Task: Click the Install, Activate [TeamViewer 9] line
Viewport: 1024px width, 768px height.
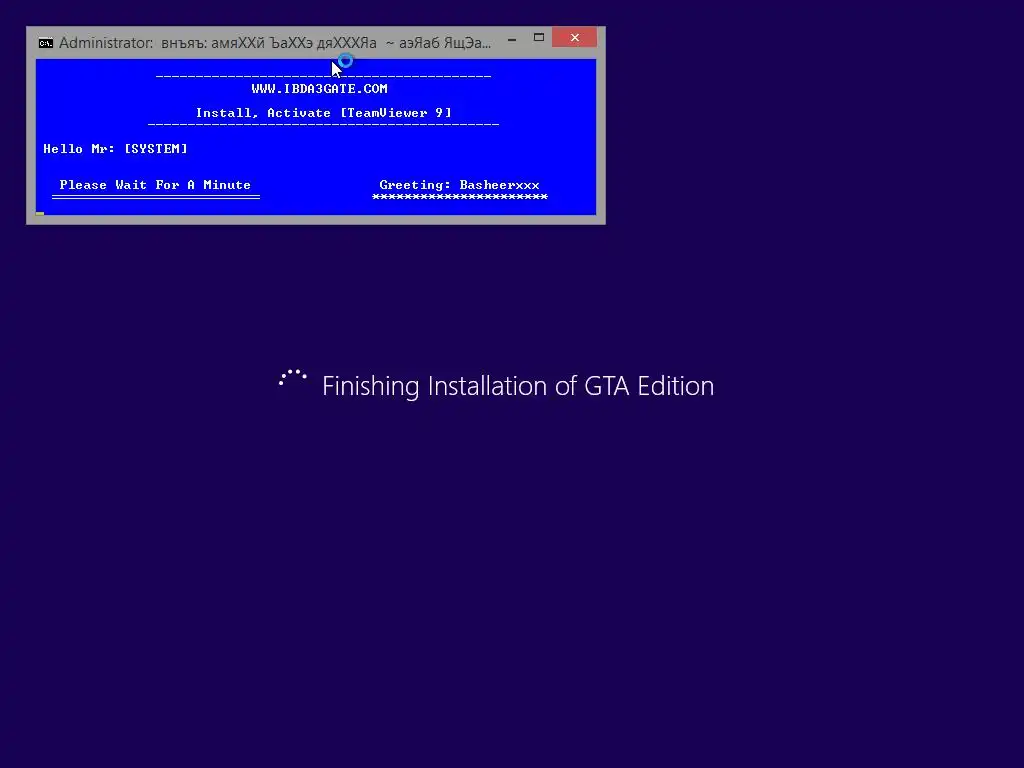Action: pyautogui.click(x=324, y=113)
